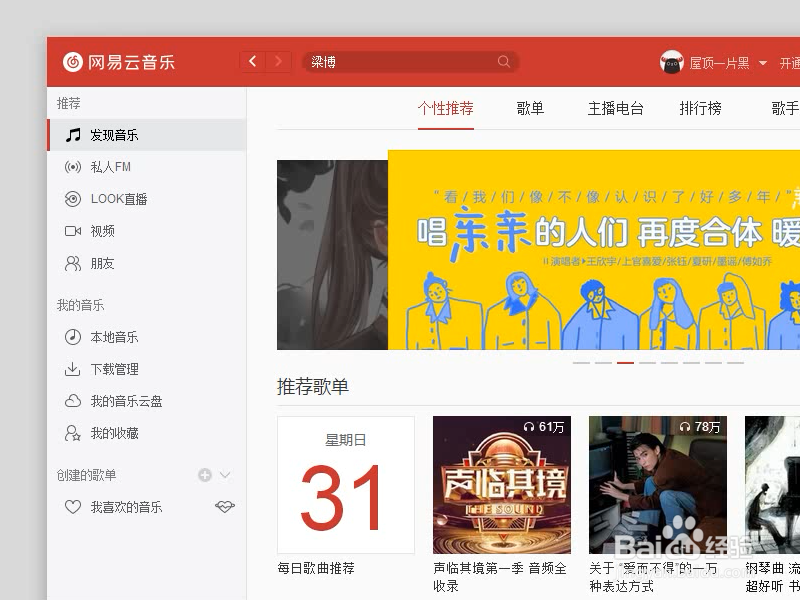Add a new playlist with the plus icon

click(205, 475)
